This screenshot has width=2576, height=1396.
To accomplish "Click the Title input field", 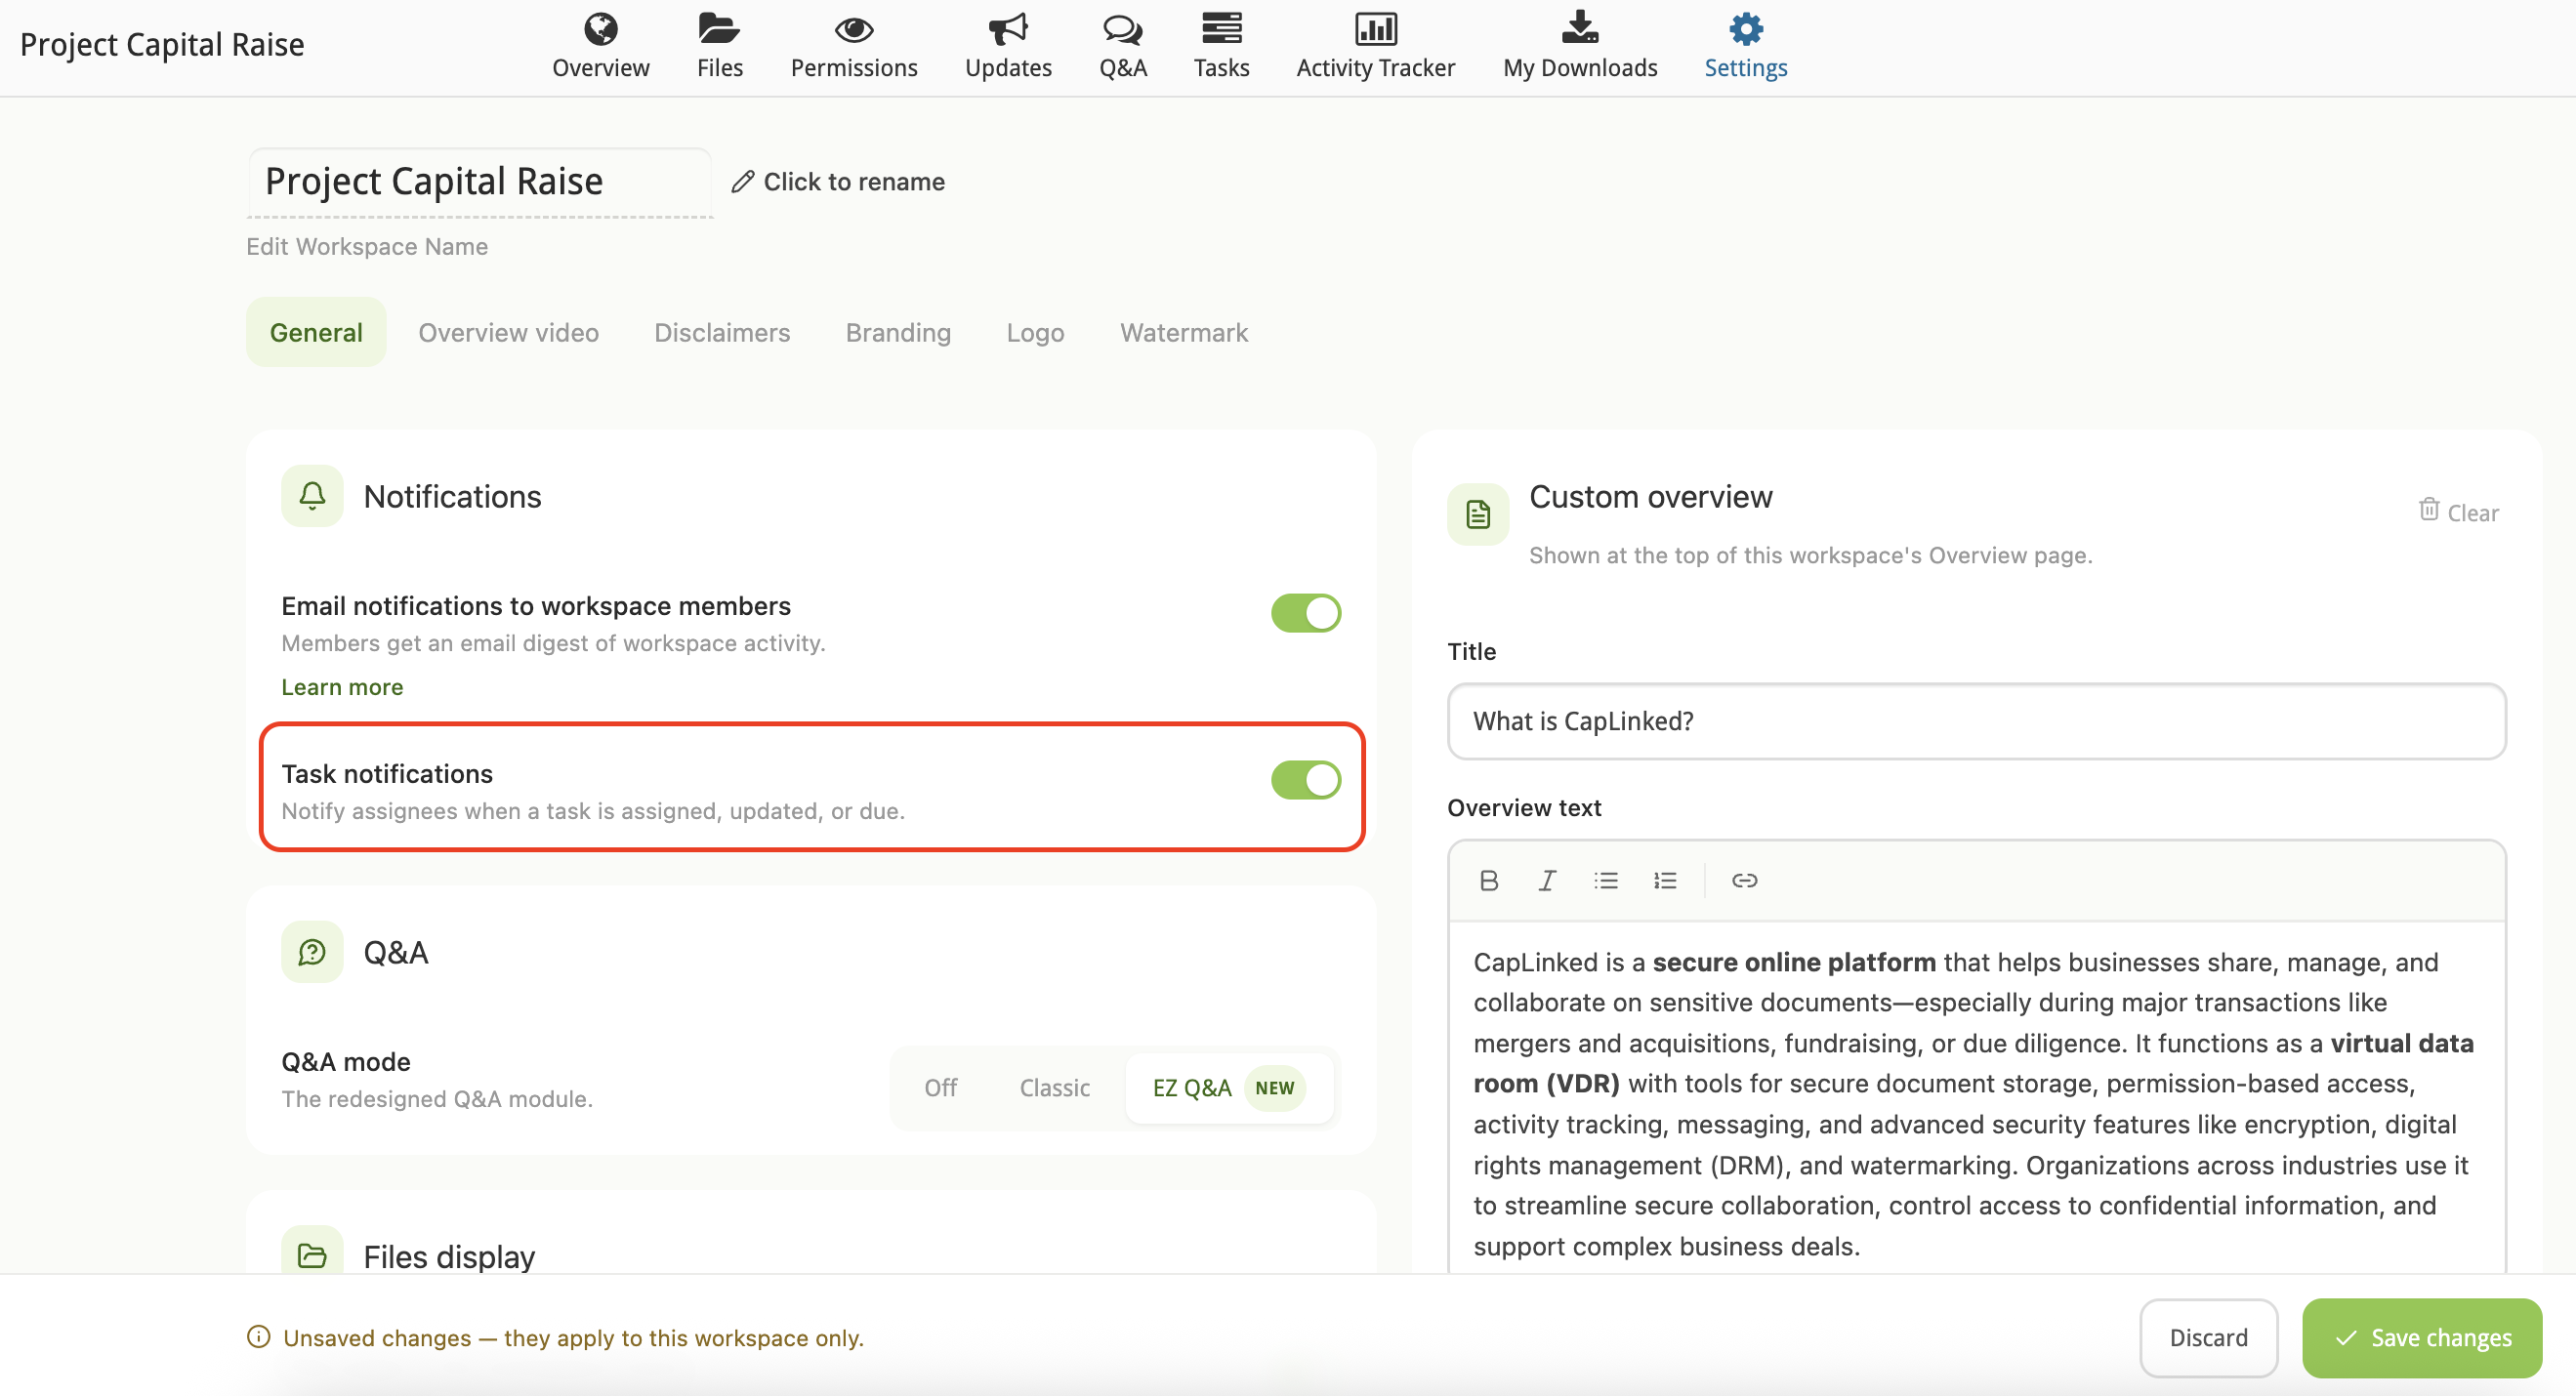I will [1976, 721].
